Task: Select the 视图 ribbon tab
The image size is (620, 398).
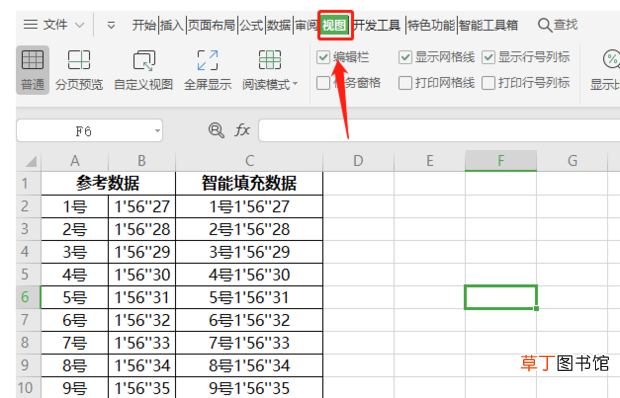Action: 335,25
